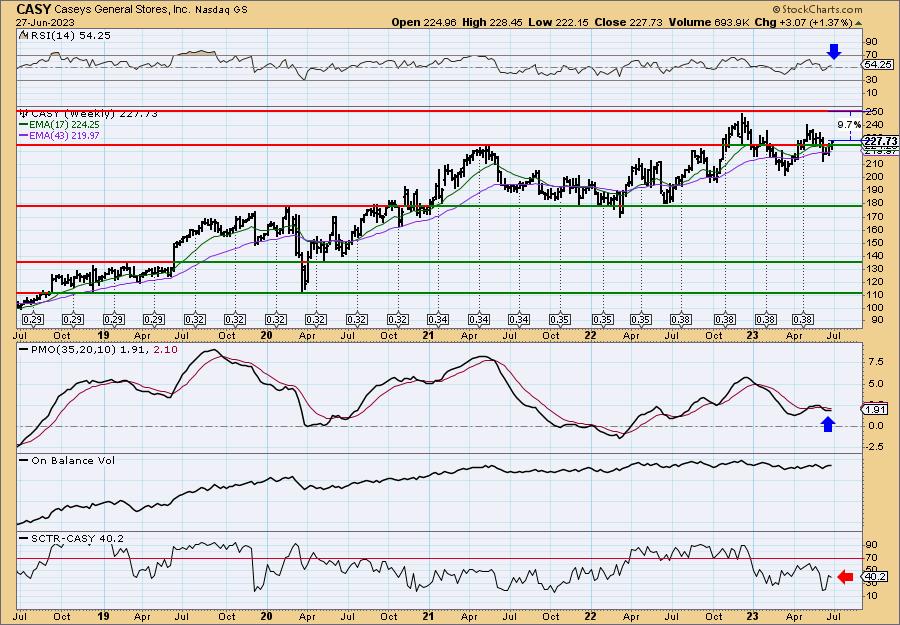This screenshot has height=625, width=900.
Task: Click the 9.7% upside target label
Action: (x=849, y=125)
